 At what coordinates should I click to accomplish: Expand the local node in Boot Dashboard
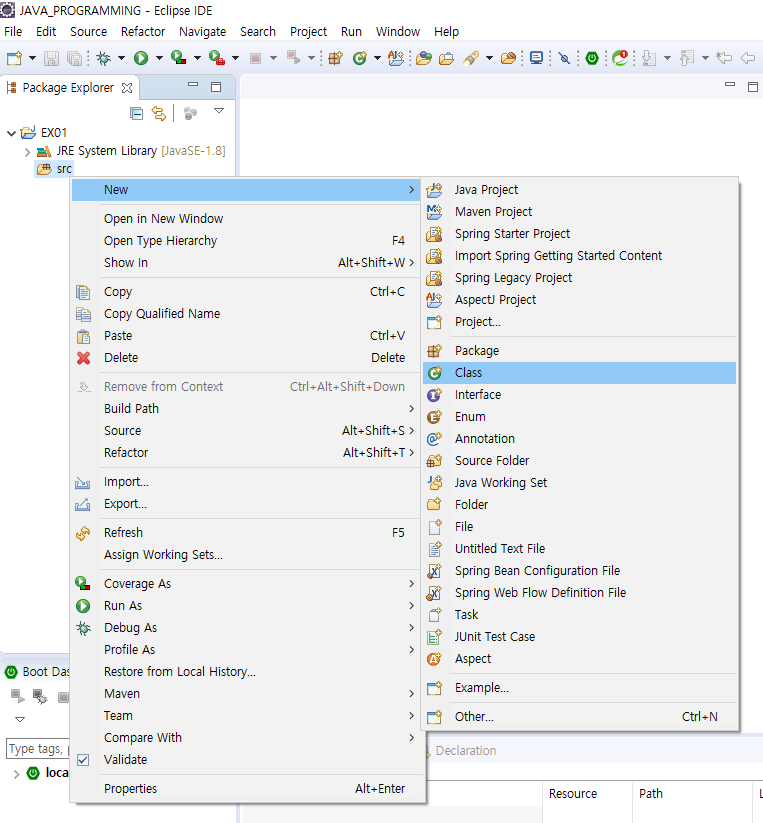coord(17,774)
